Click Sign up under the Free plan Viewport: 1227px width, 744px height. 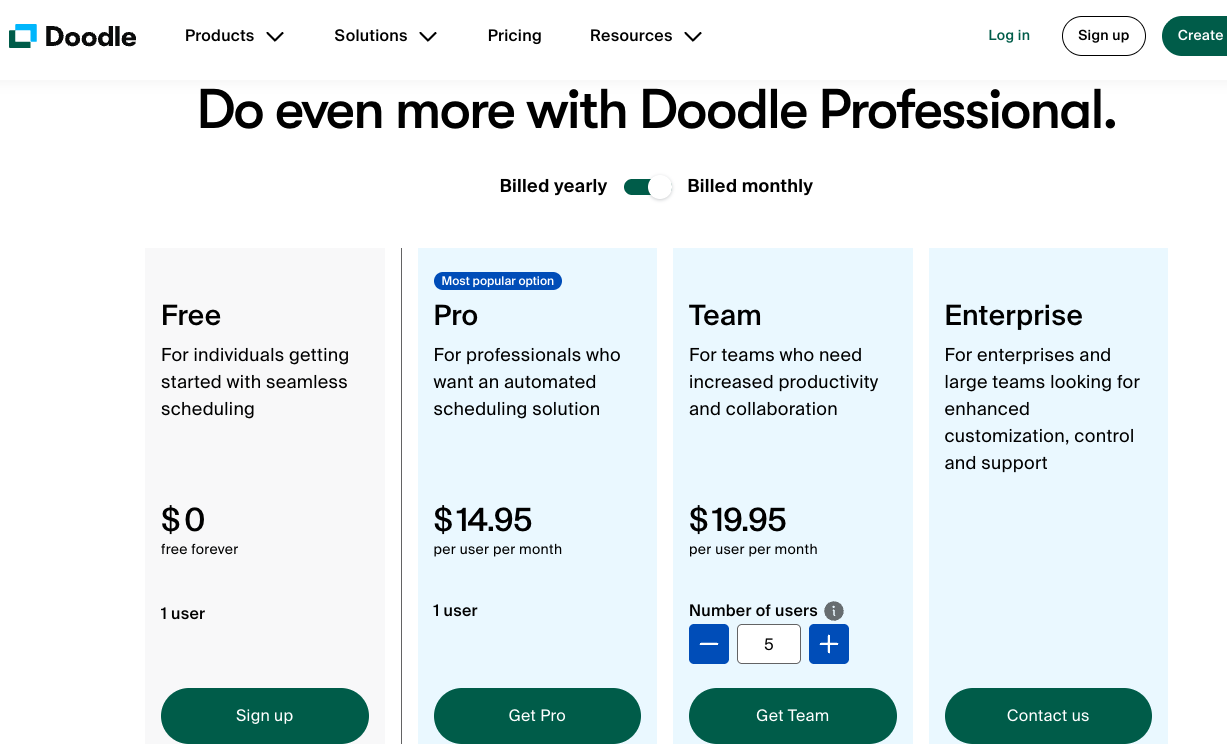pyautogui.click(x=264, y=715)
